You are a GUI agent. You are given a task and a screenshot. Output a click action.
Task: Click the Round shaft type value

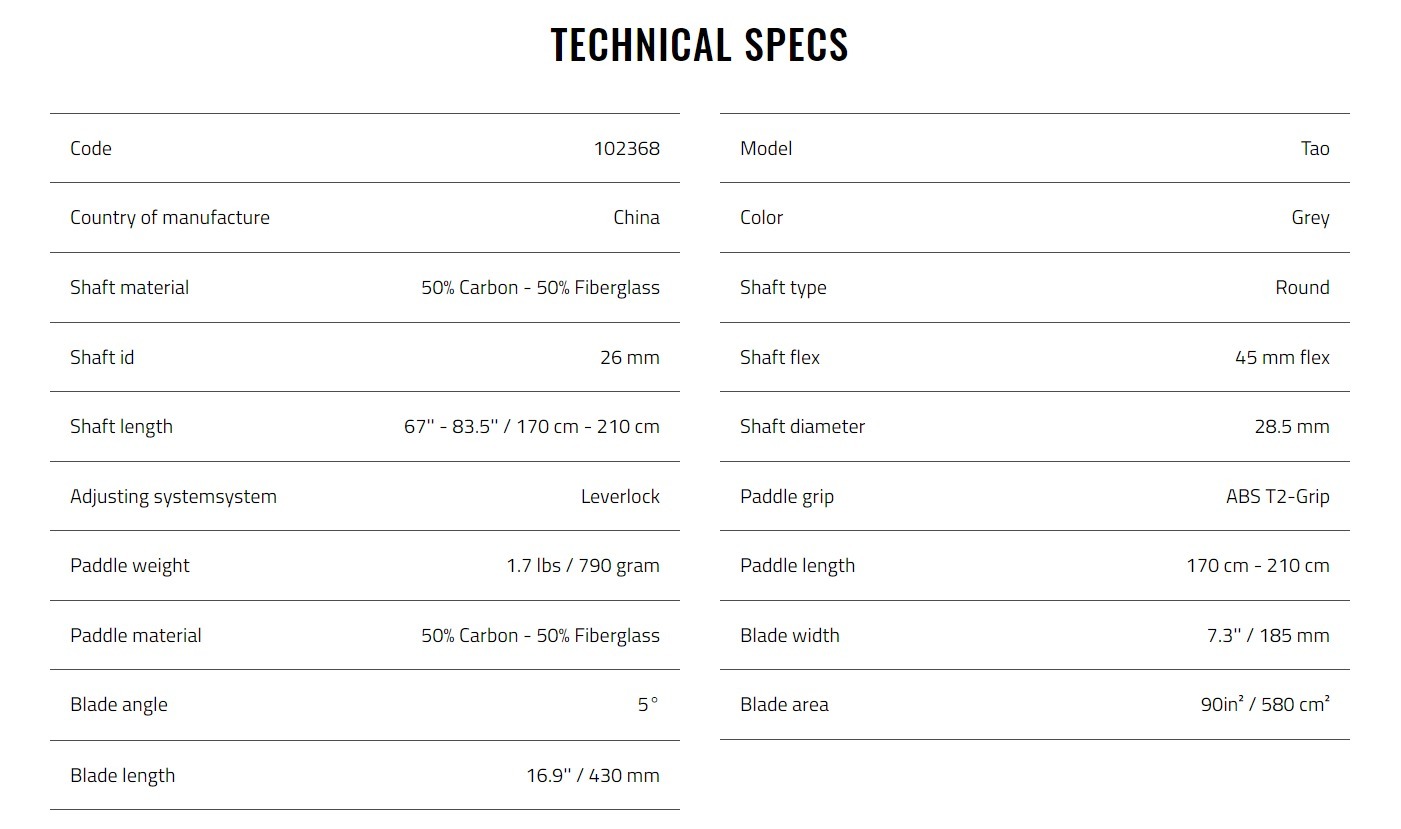point(1302,287)
